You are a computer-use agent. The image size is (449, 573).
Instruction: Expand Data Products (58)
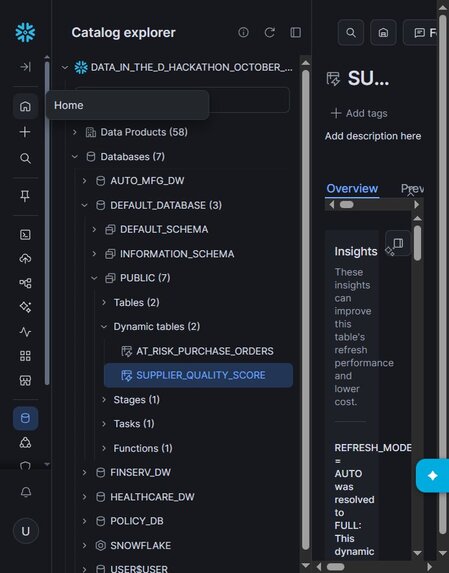pos(75,132)
